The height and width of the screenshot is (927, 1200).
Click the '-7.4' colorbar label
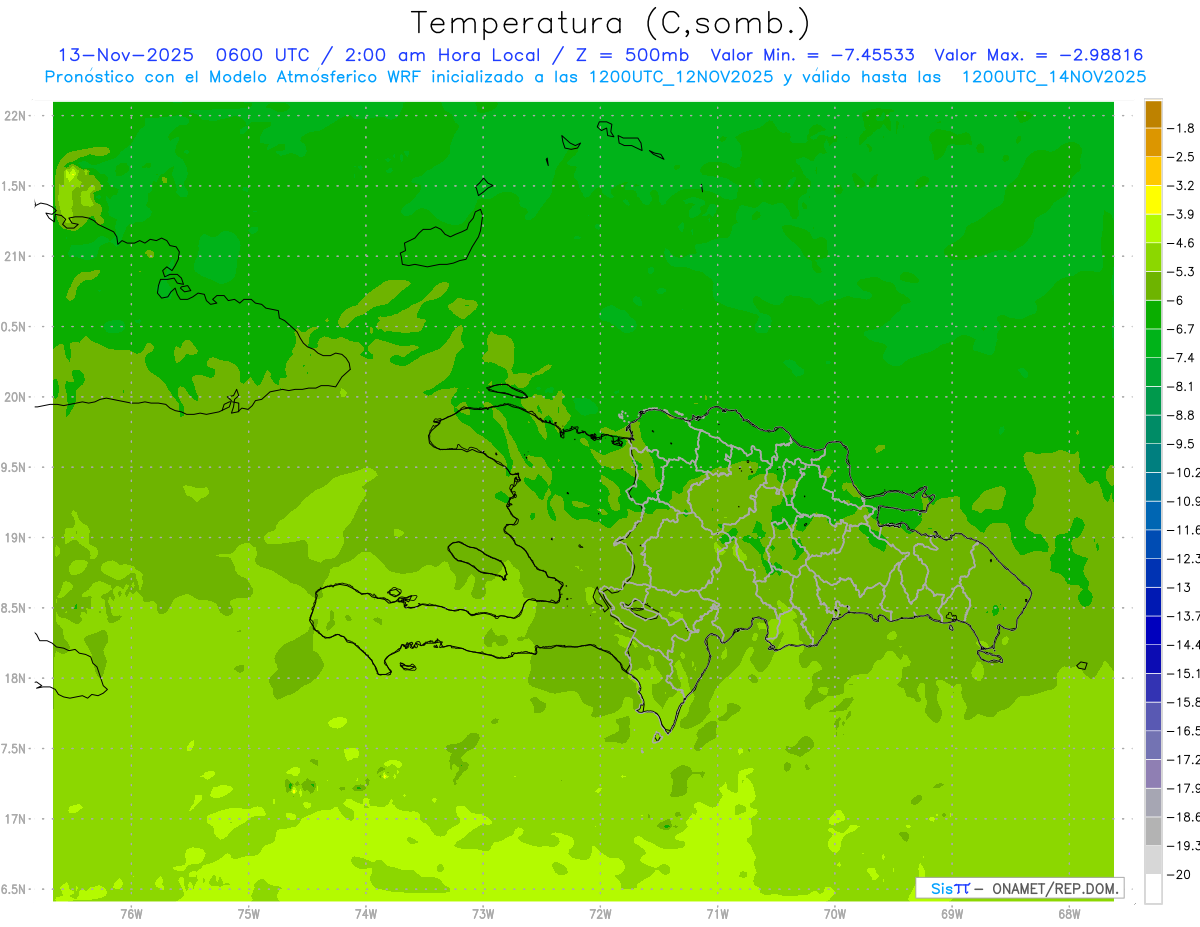(x=1182, y=358)
